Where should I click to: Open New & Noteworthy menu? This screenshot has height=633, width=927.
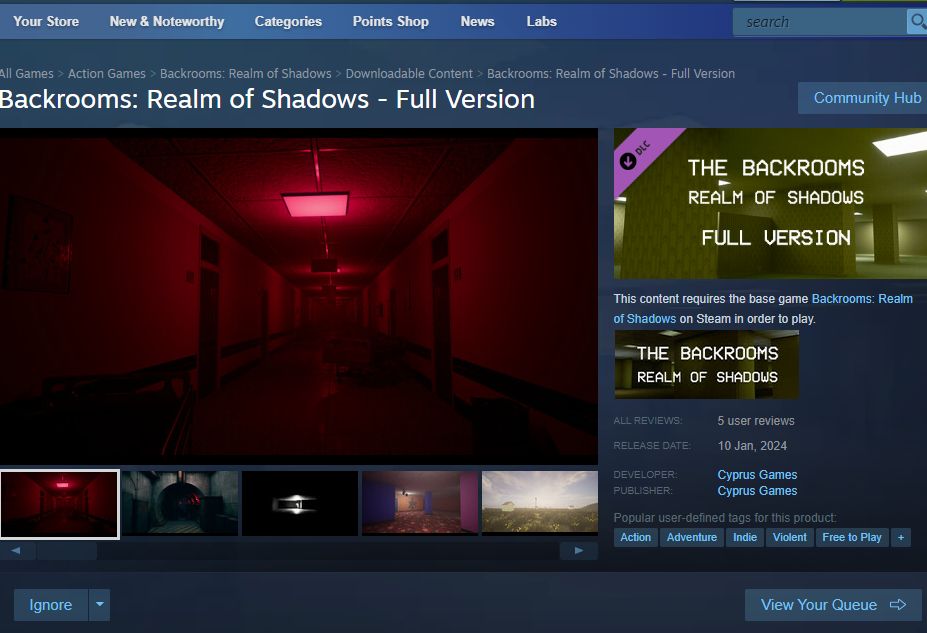click(x=167, y=21)
